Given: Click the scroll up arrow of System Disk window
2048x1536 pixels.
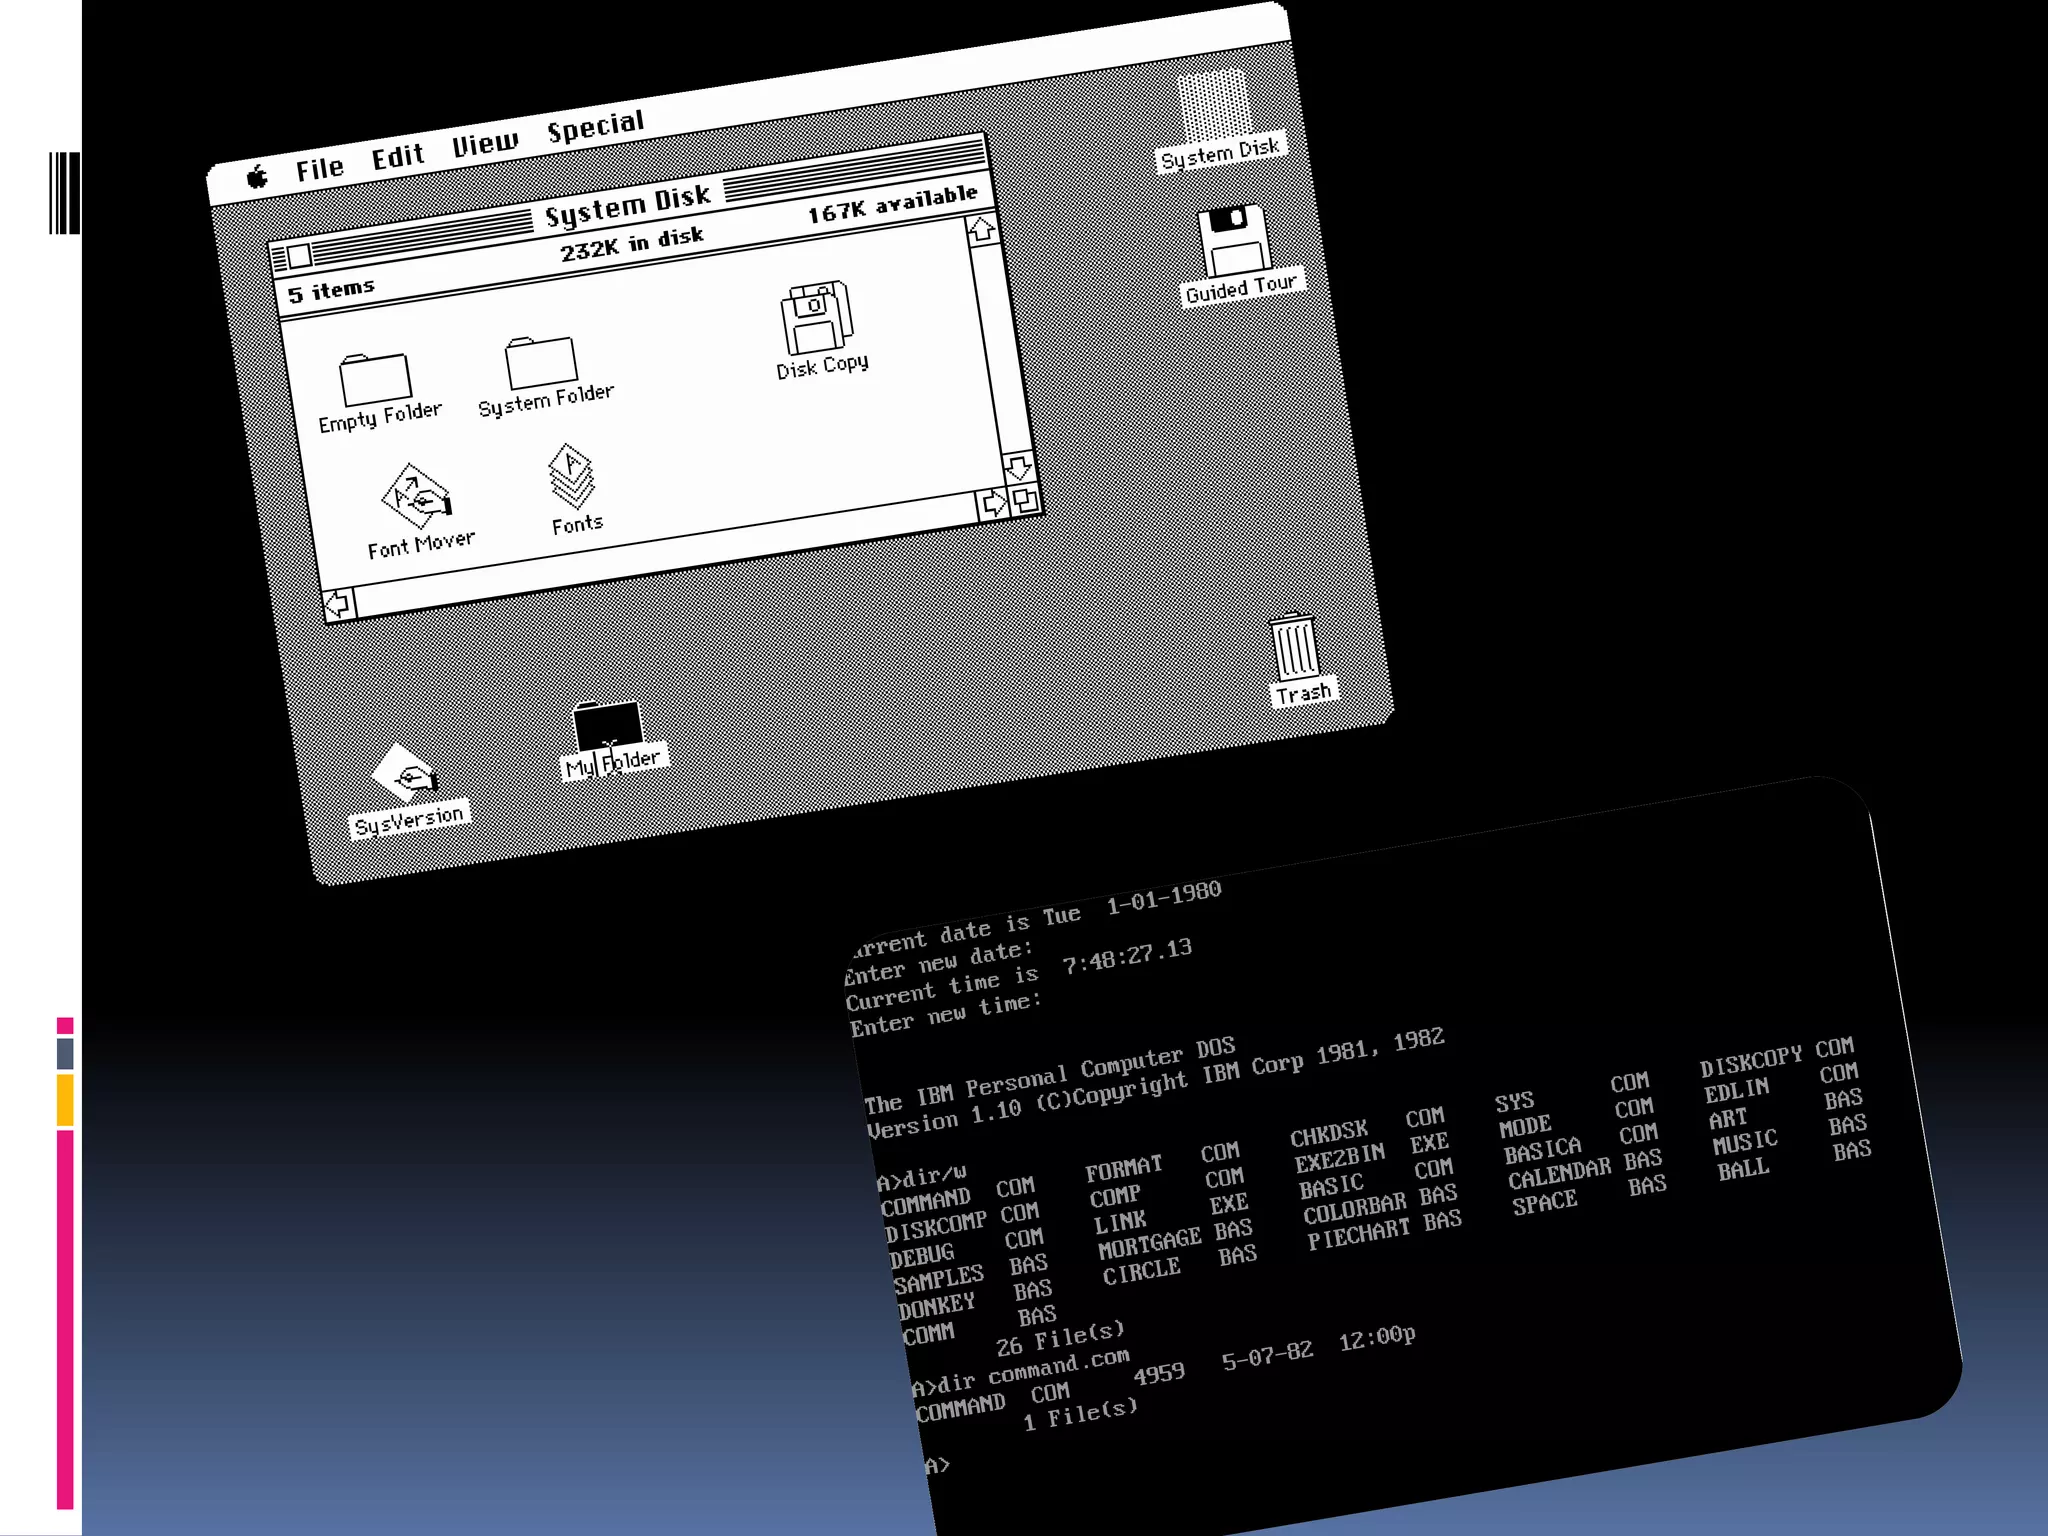Looking at the screenshot, I should tap(982, 230).
